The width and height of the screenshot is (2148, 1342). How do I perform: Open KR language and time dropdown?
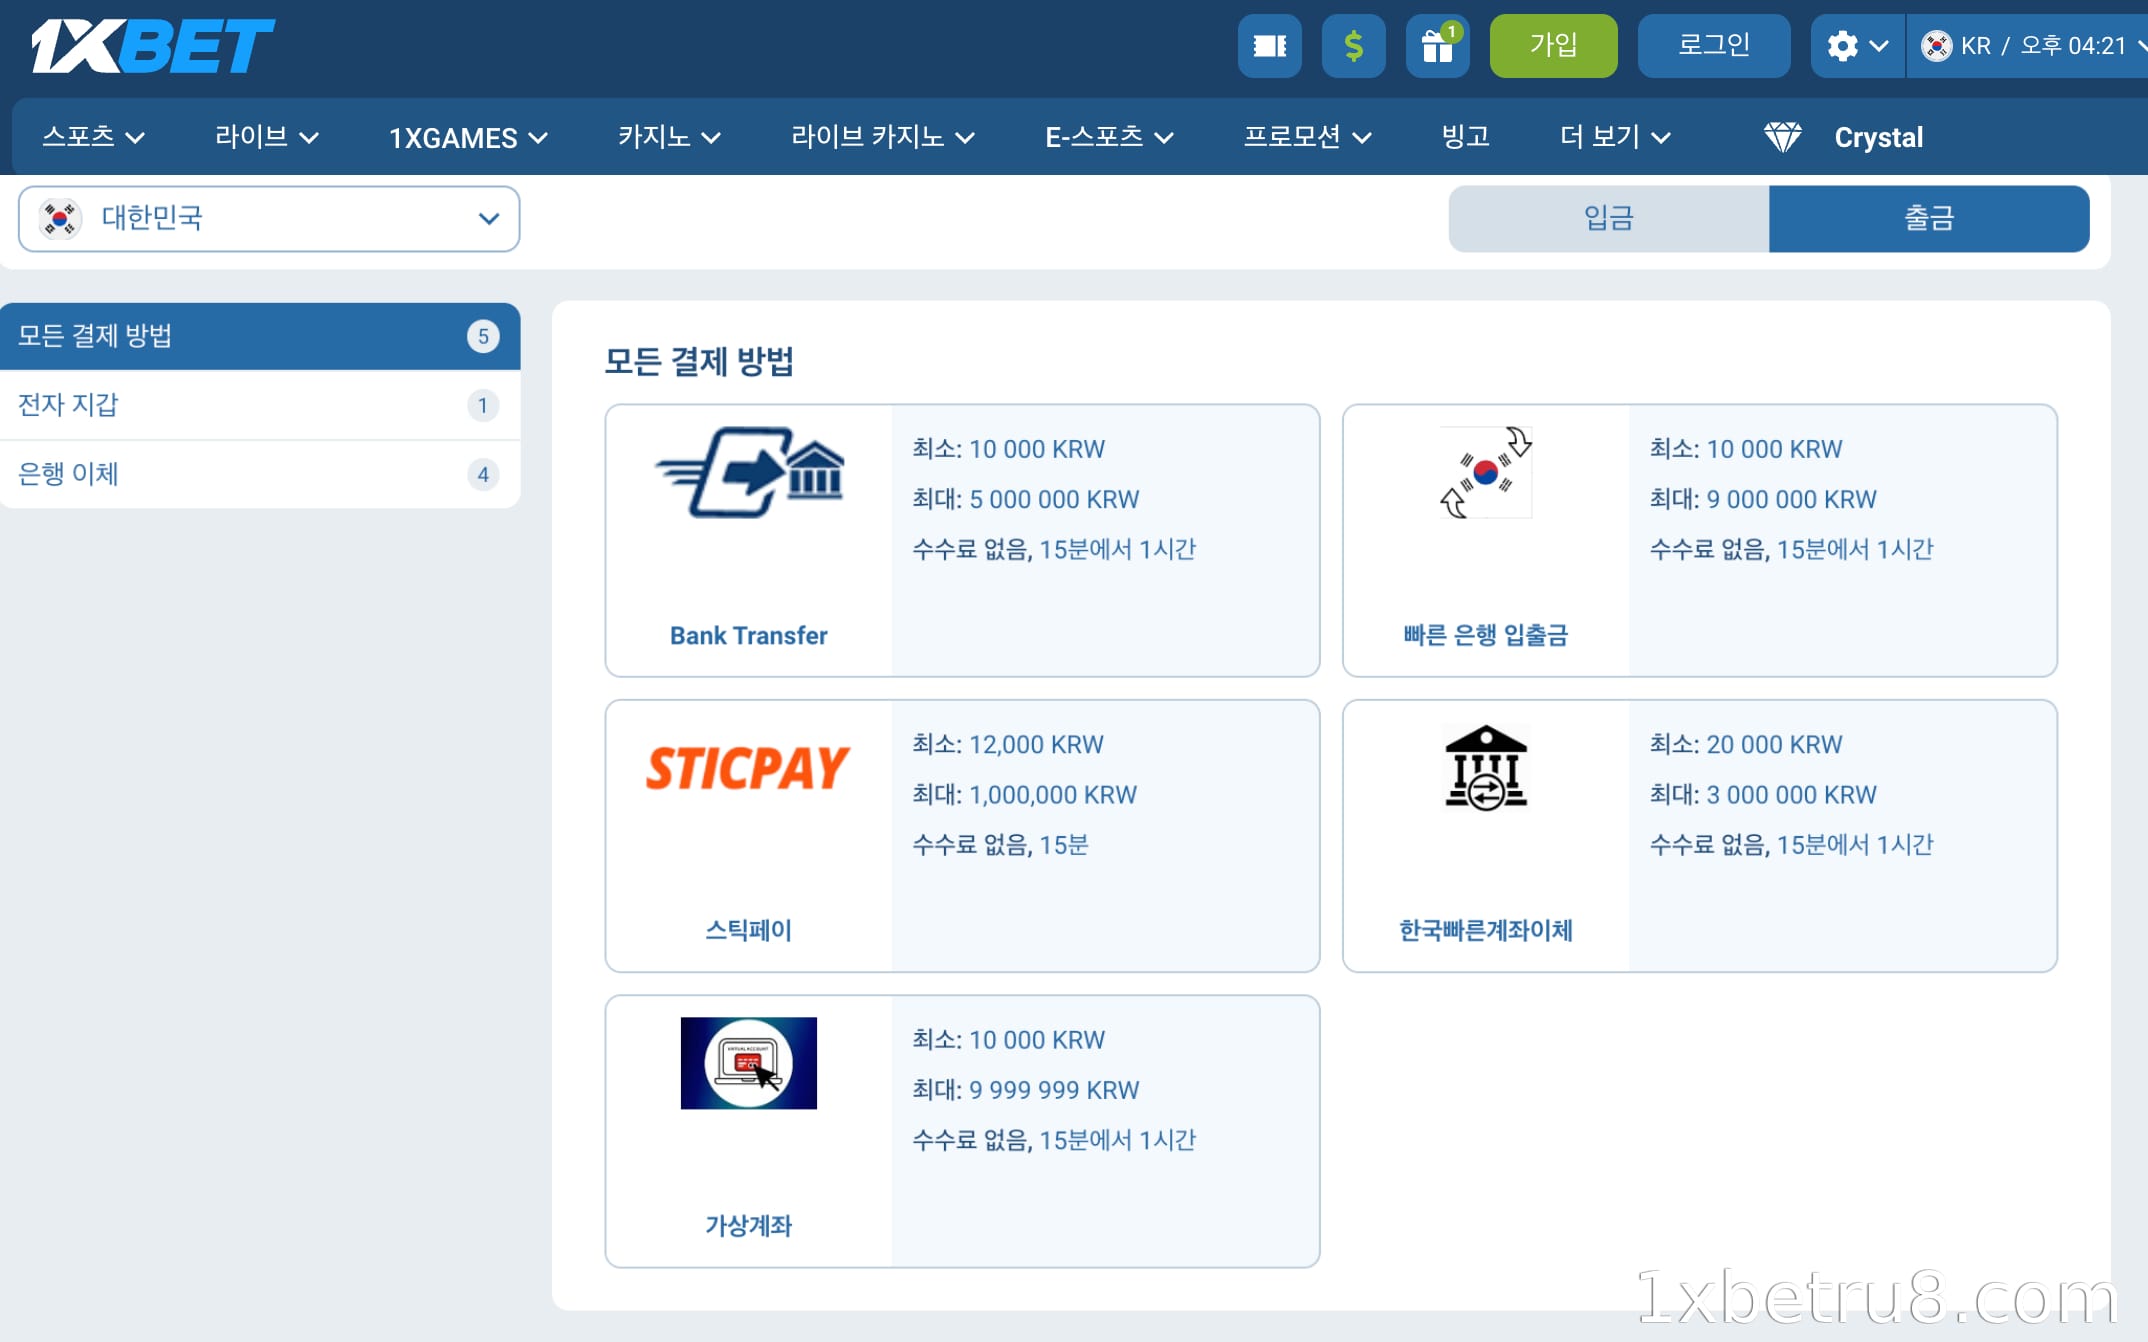tap(2030, 46)
